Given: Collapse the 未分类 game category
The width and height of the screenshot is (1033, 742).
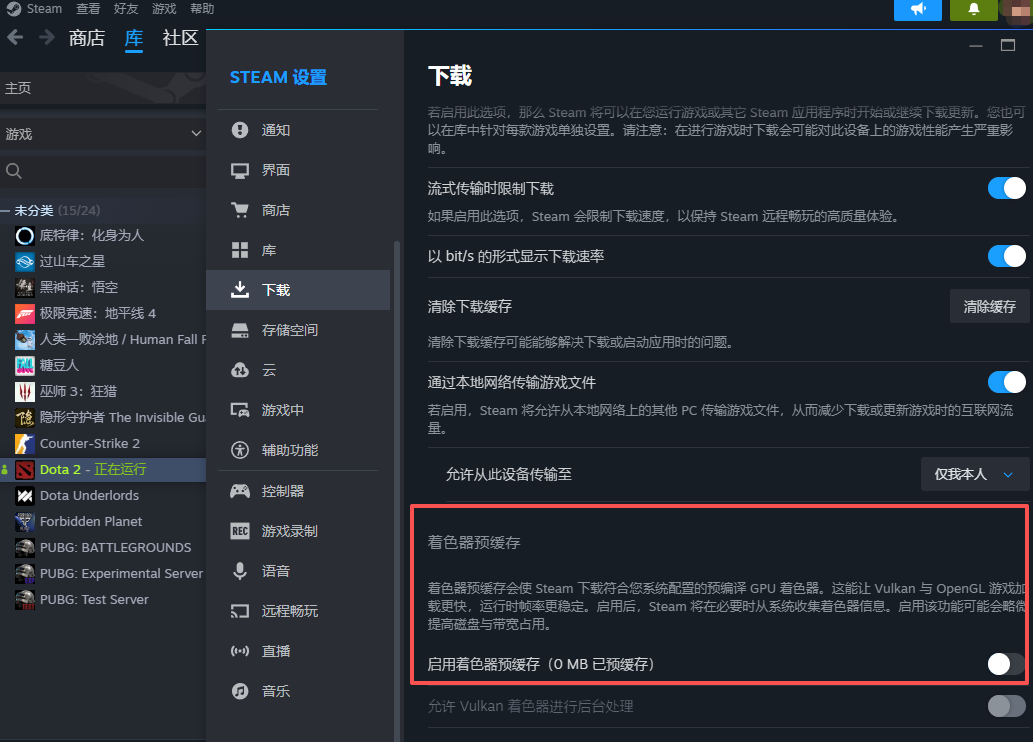Looking at the screenshot, I should point(5,211).
